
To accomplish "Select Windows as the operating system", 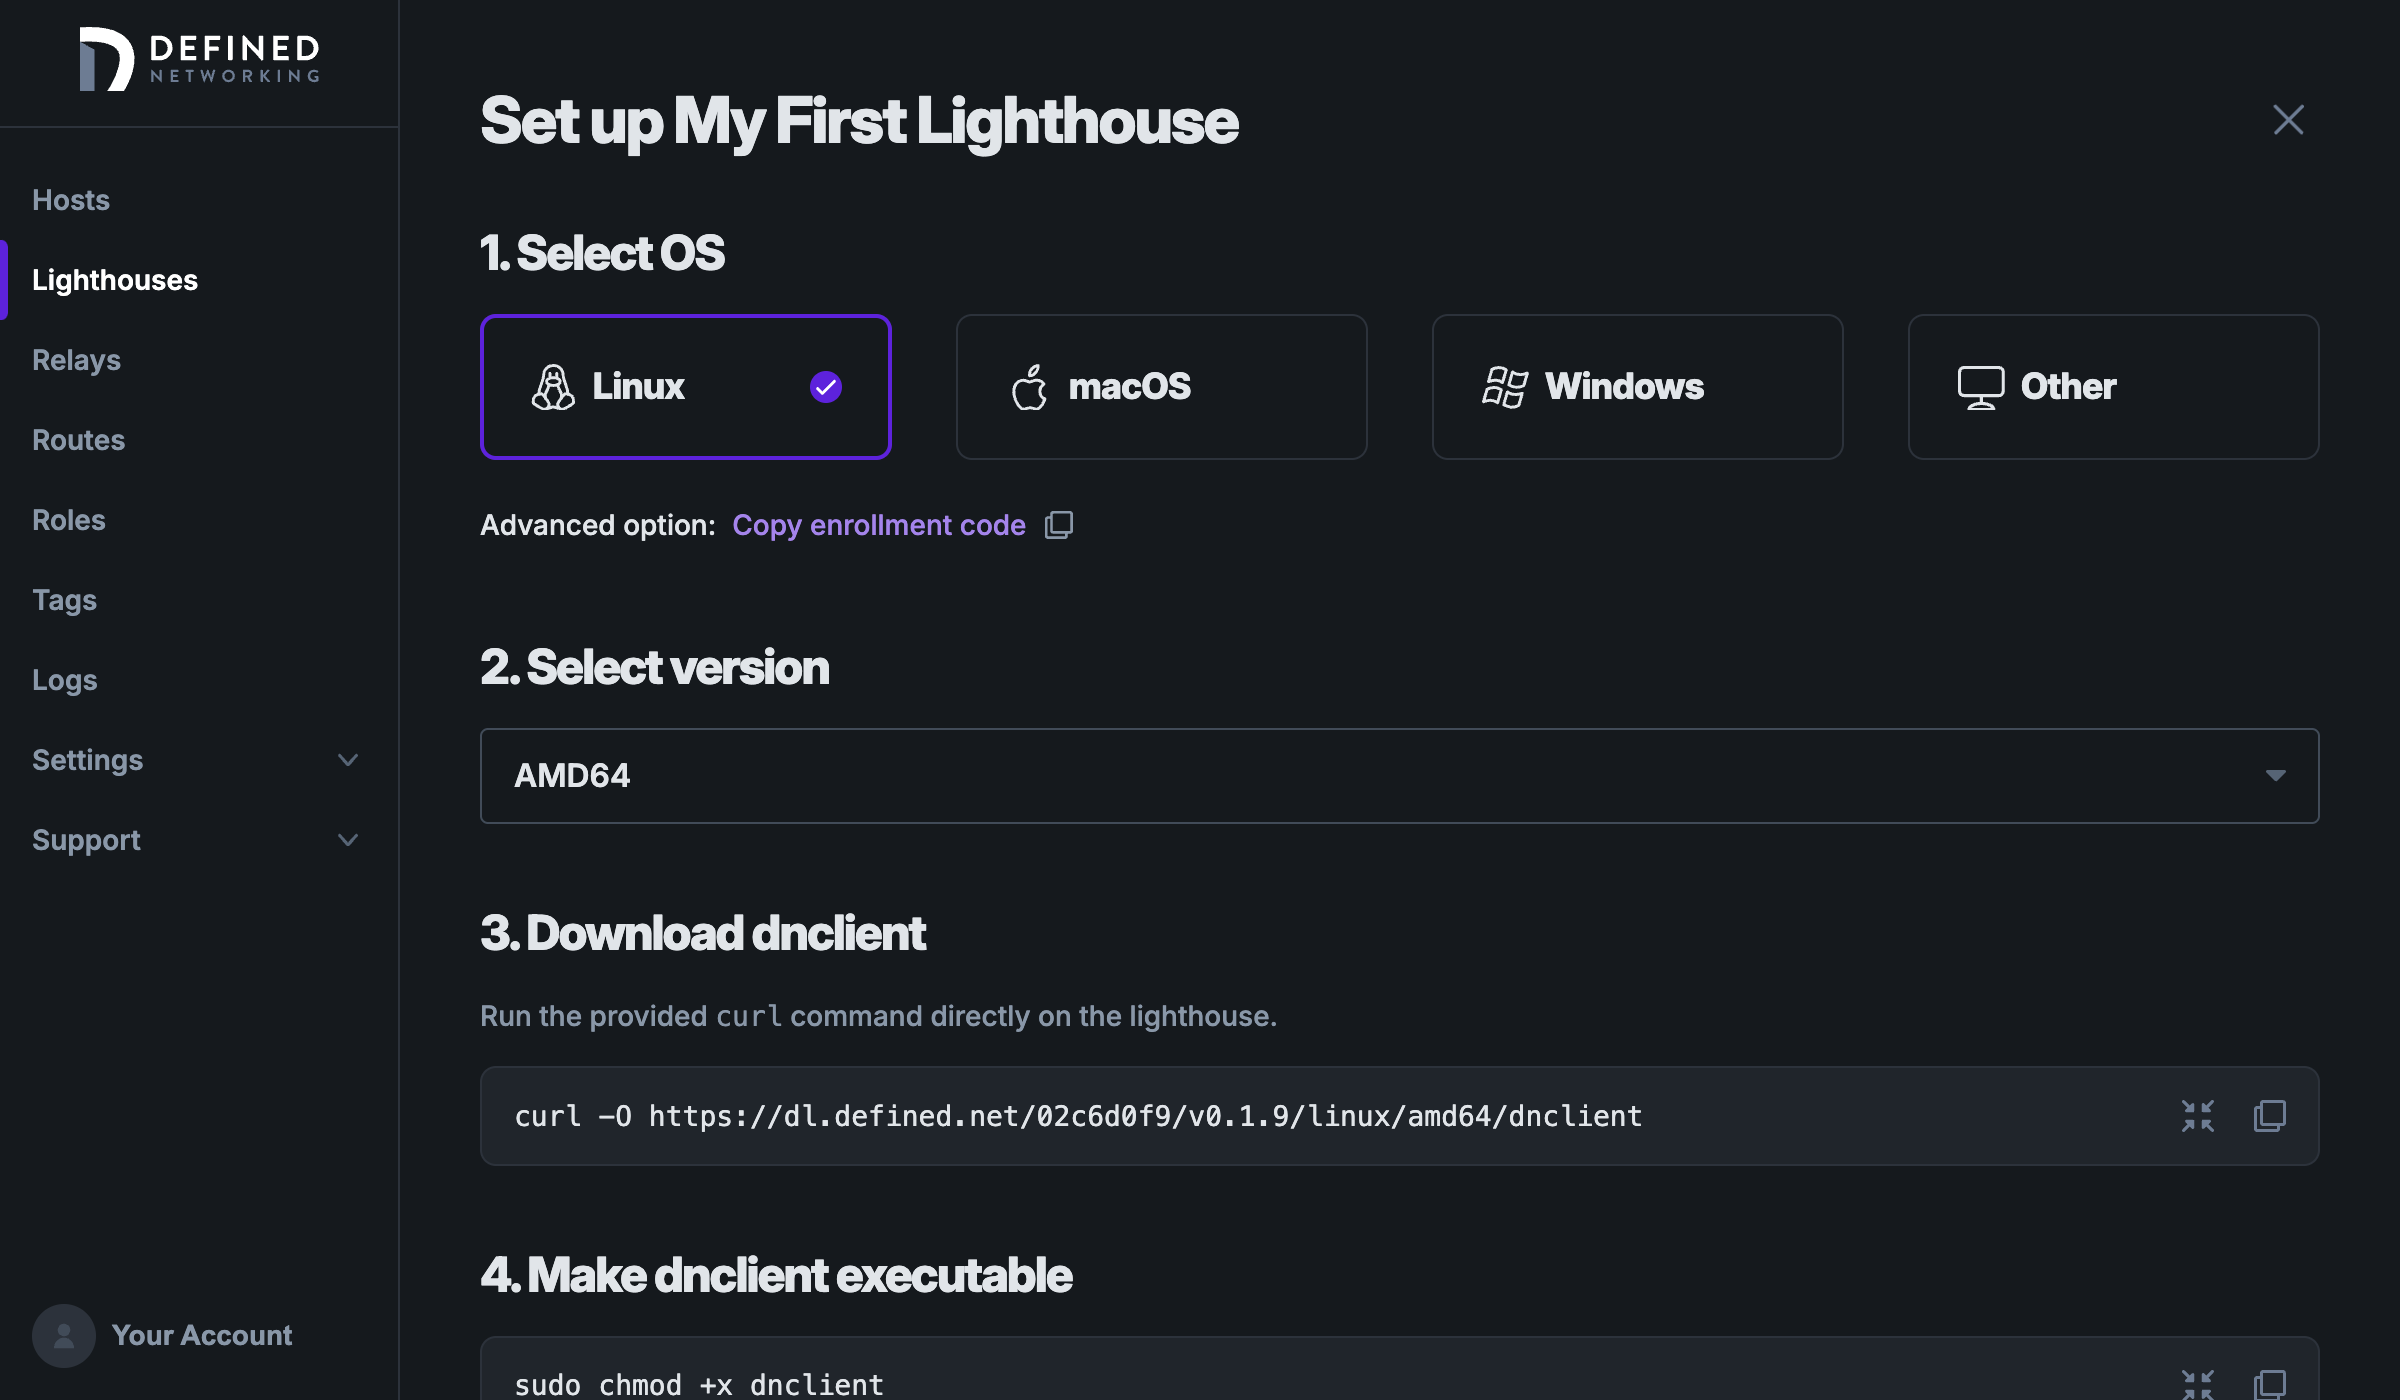I will (x=1637, y=387).
